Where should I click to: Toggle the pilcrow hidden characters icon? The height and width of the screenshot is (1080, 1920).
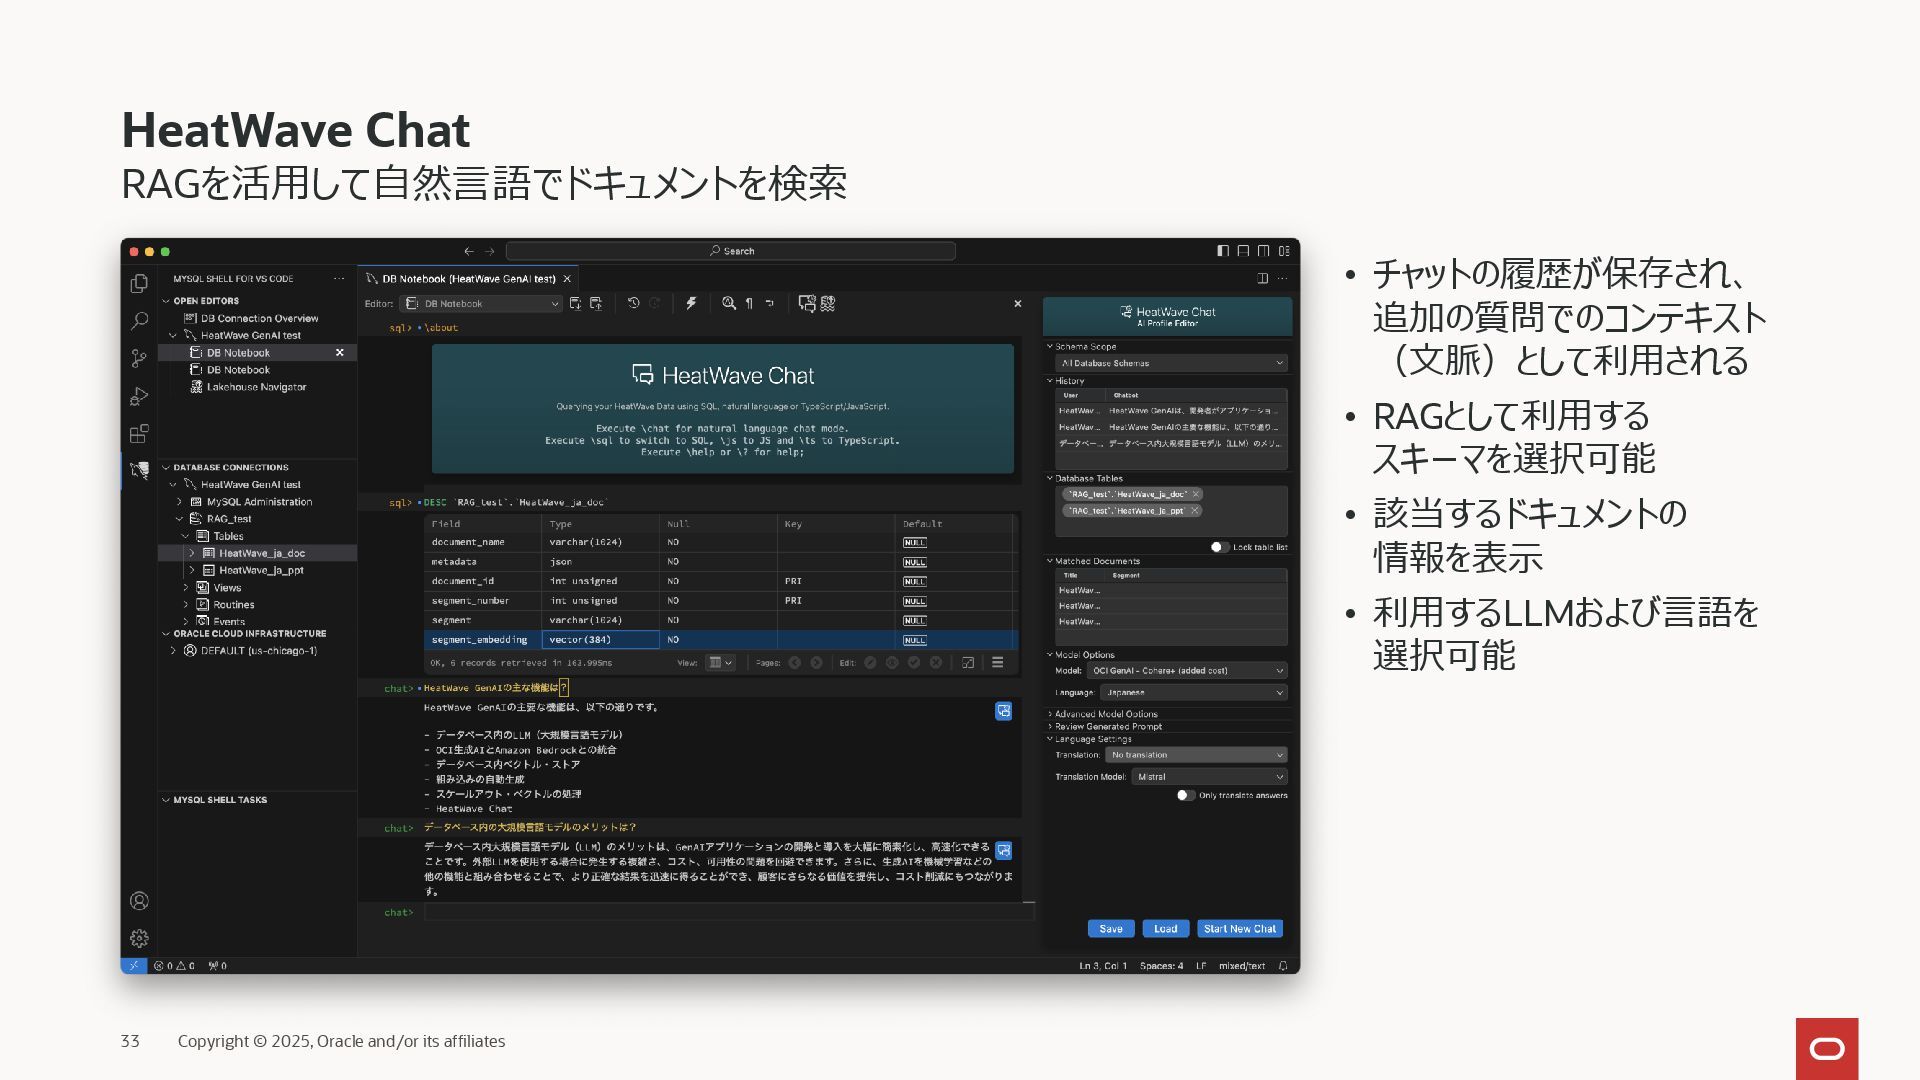click(x=749, y=303)
